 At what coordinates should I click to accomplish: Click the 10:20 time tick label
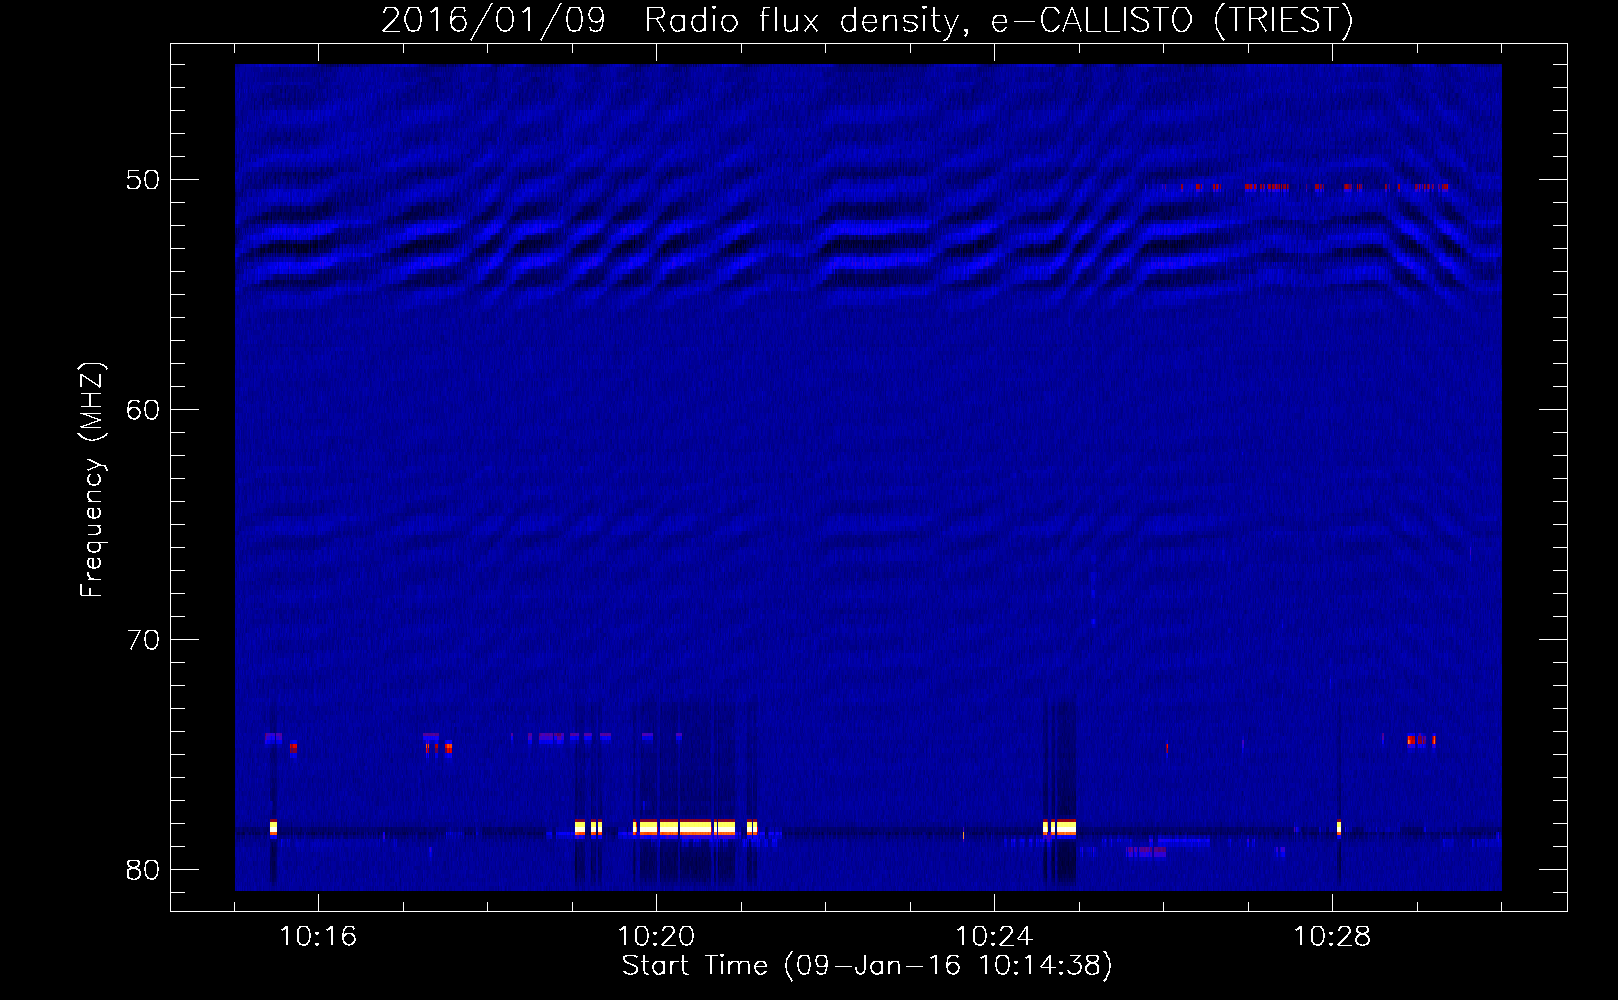656,937
